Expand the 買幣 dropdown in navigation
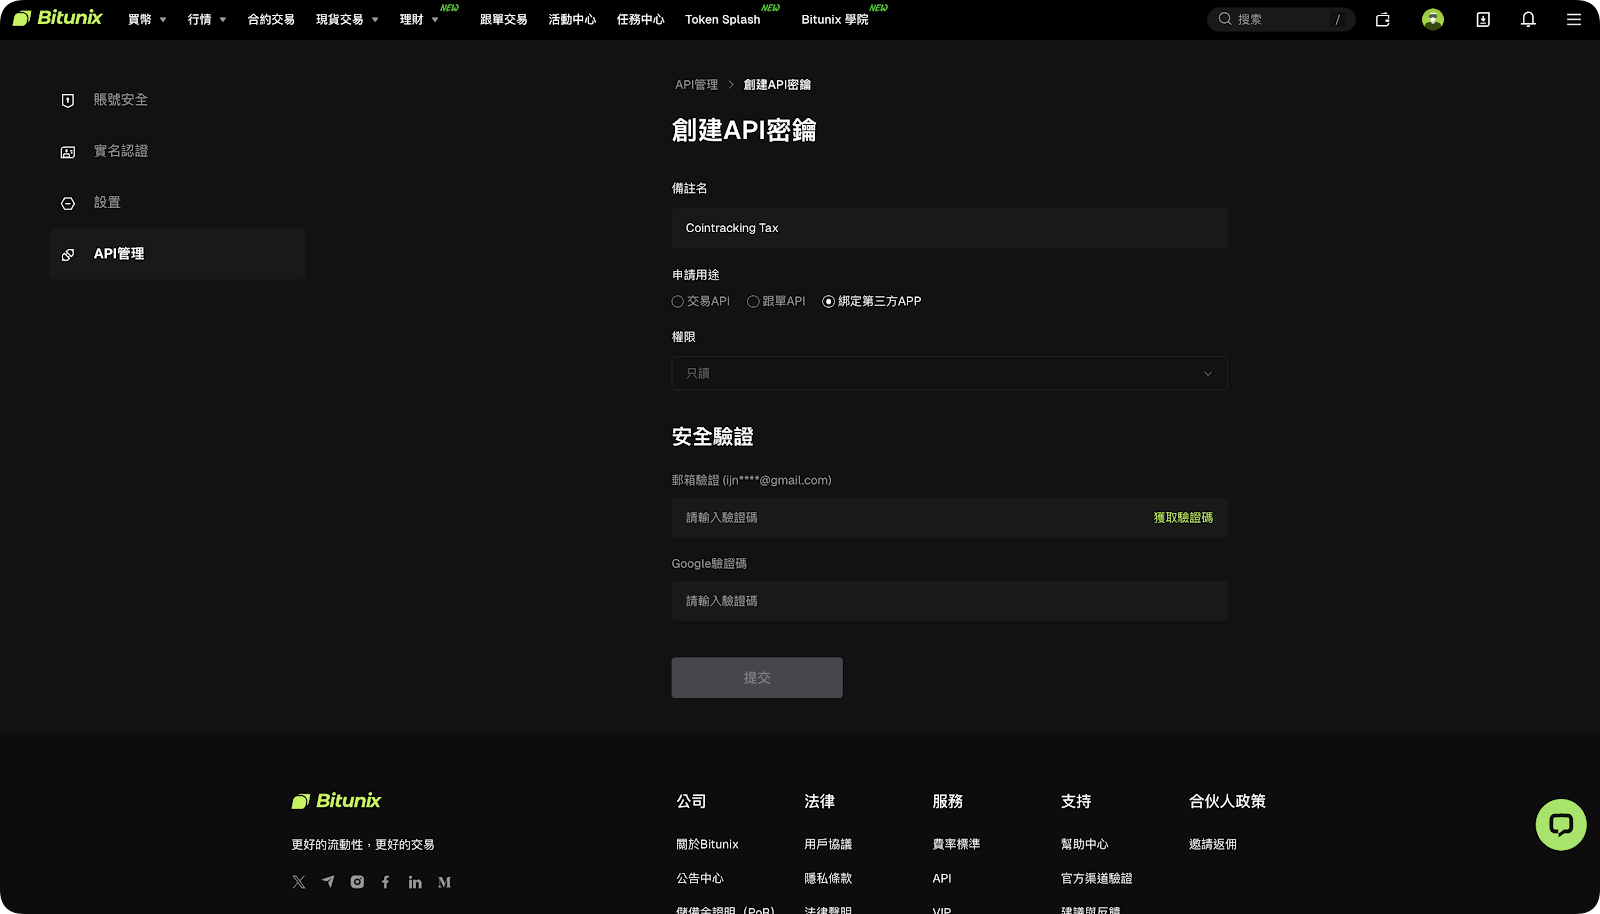 click(x=147, y=19)
